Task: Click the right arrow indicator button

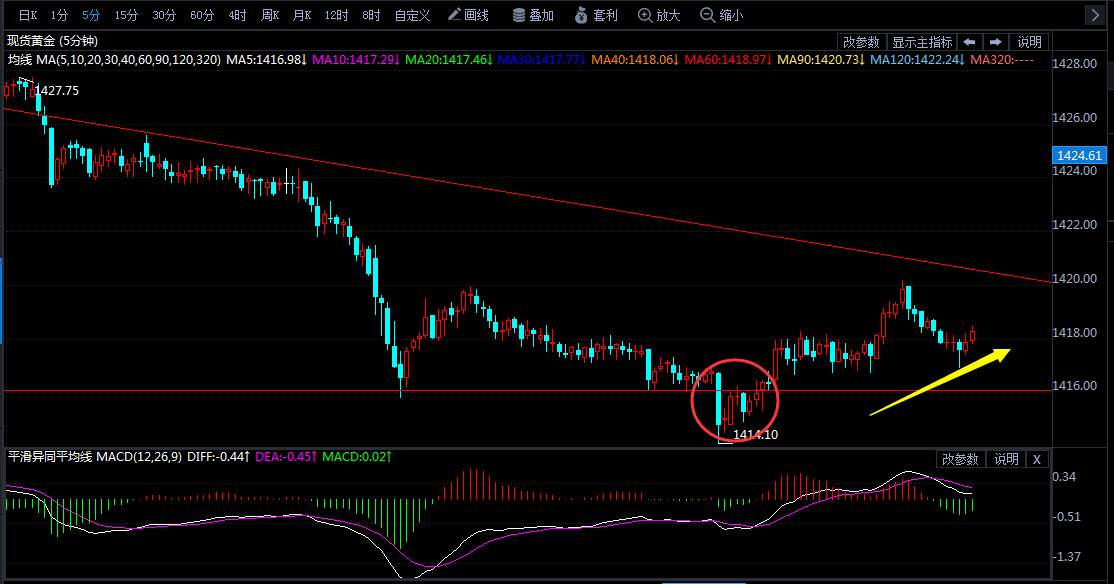Action: [995, 42]
